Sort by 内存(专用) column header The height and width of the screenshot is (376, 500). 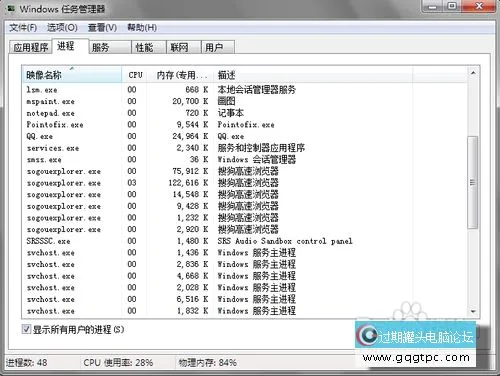coord(181,75)
